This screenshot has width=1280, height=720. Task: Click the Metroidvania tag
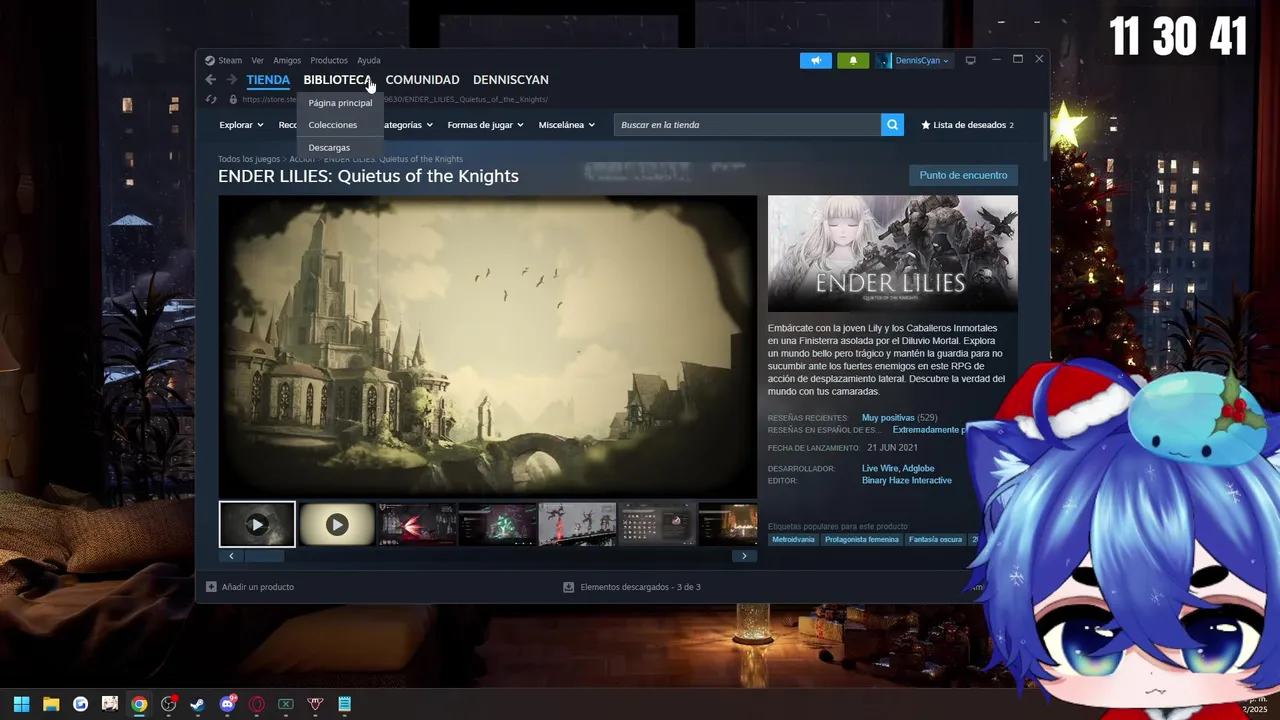click(793, 539)
